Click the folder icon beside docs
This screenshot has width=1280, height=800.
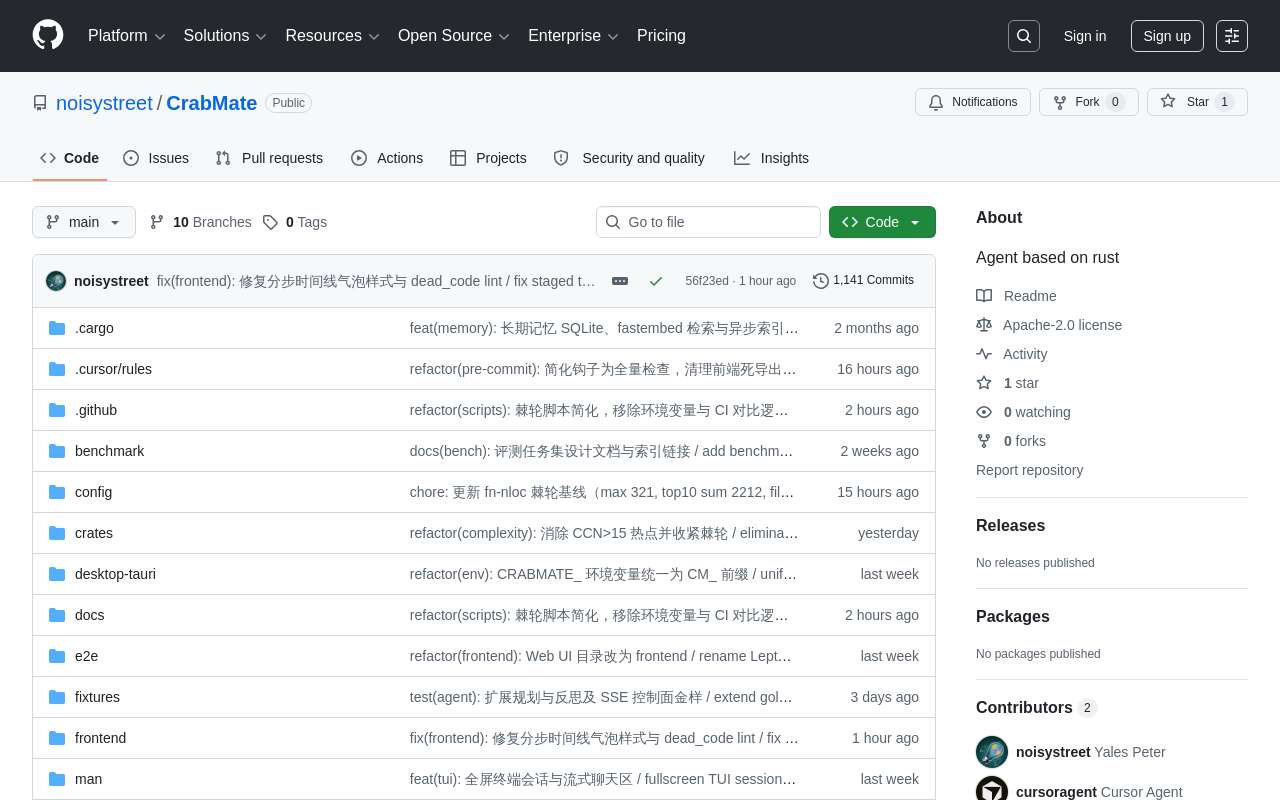pos(57,615)
